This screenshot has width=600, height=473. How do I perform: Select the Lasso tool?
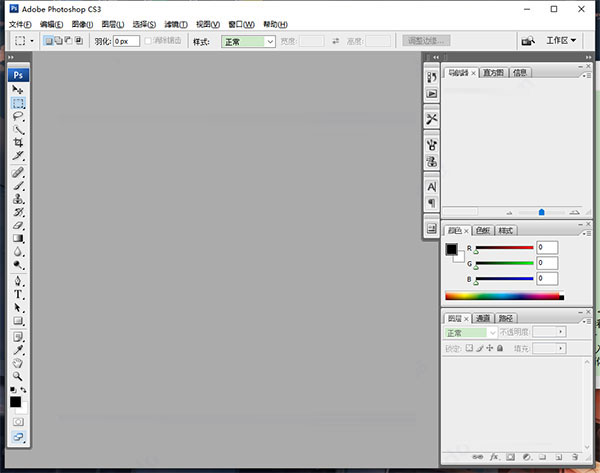tap(18, 116)
